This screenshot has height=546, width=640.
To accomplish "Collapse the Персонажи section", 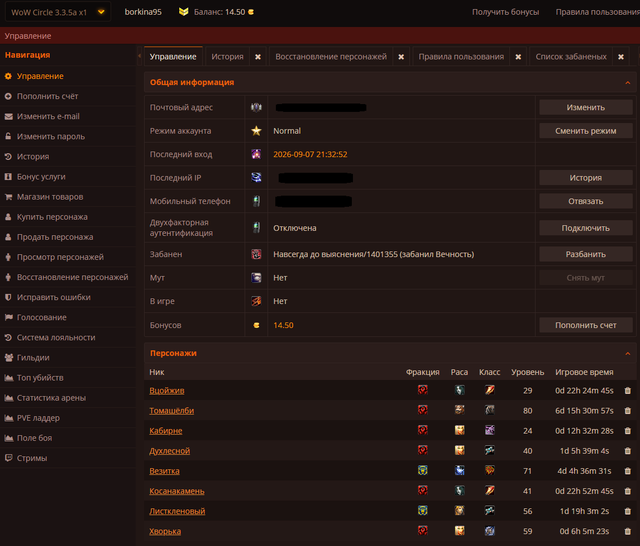I will 628,353.
